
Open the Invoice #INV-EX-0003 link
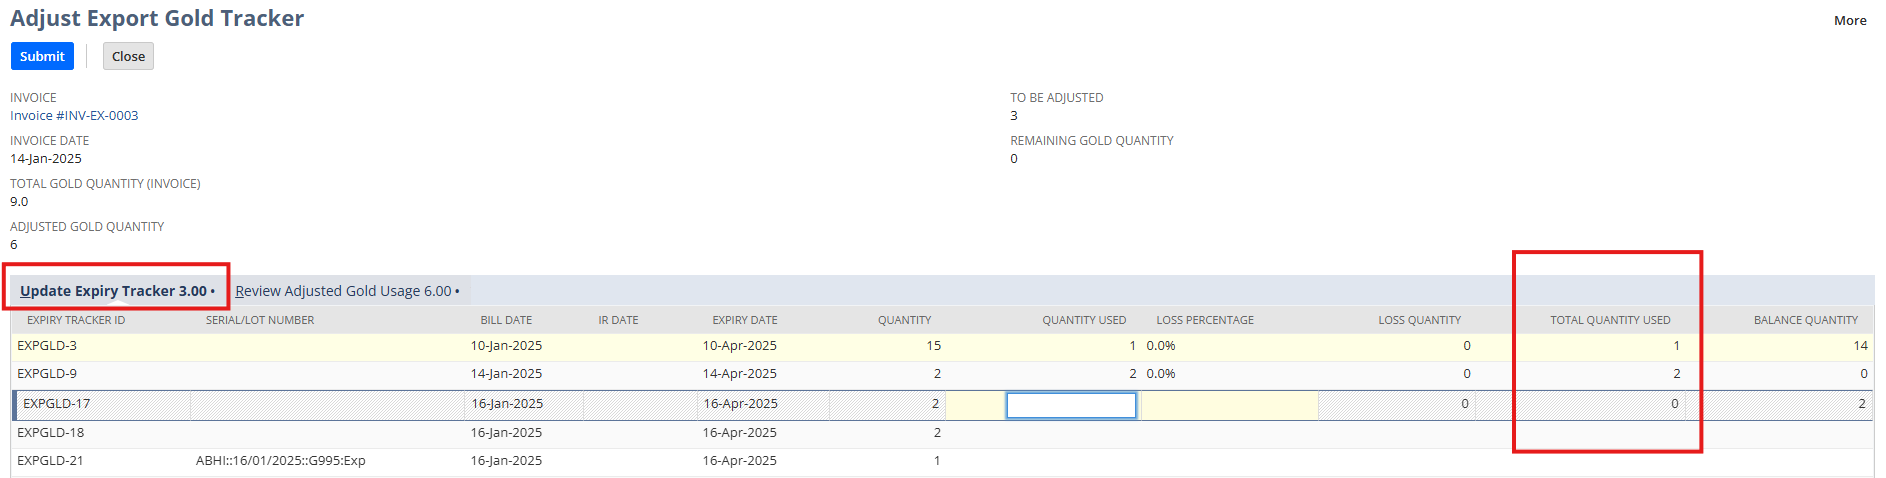coord(74,116)
